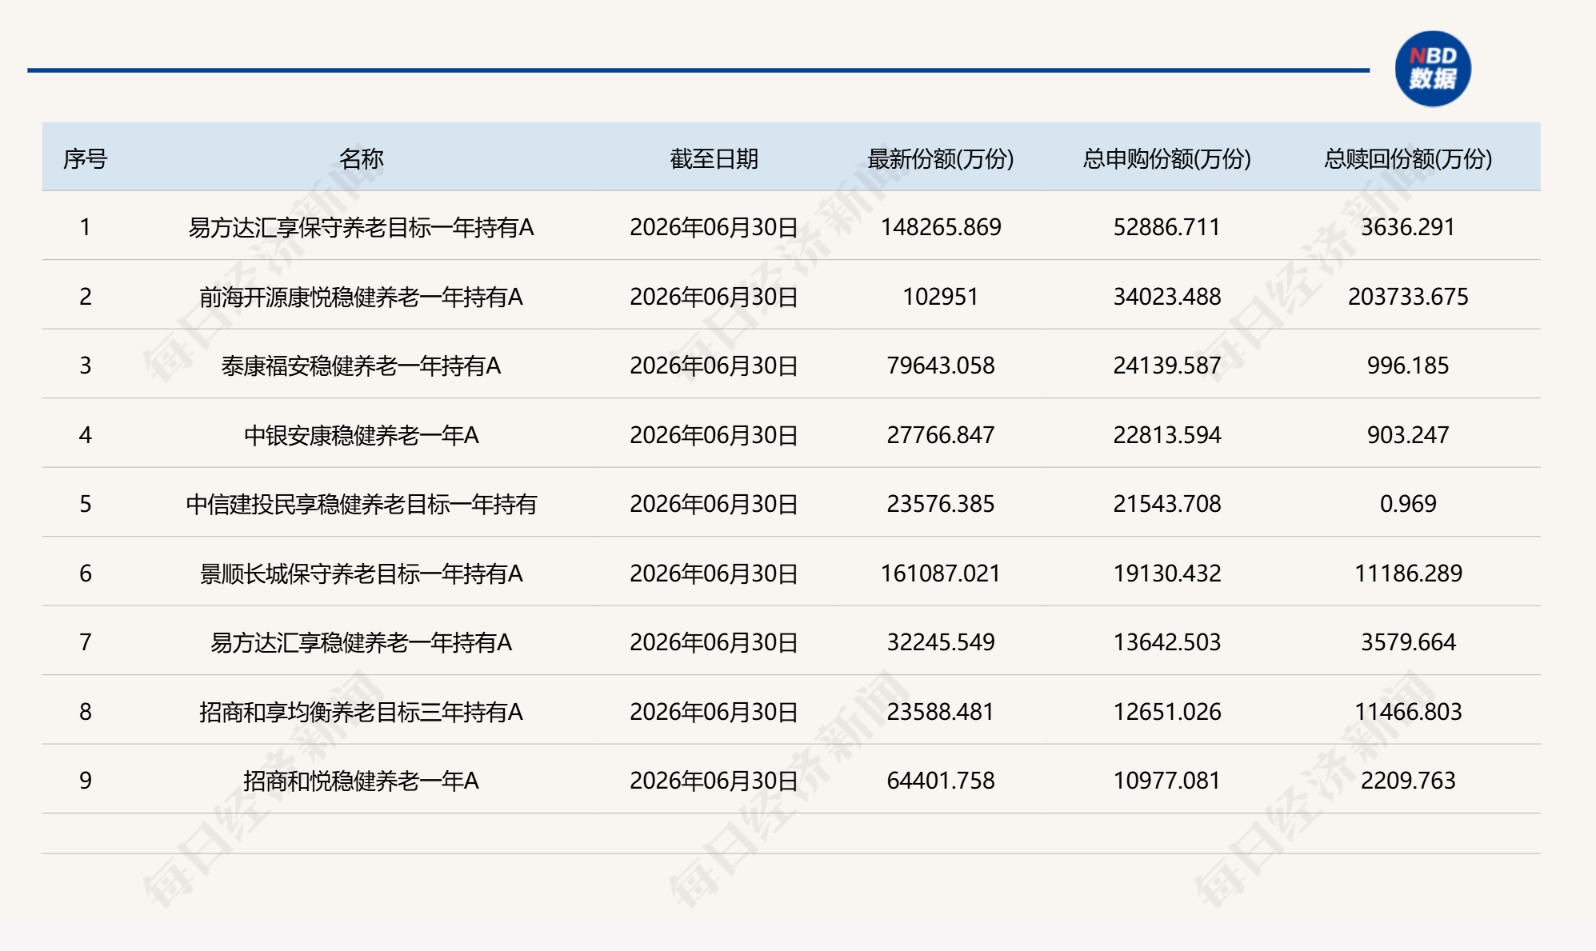This screenshot has width=1596, height=951.
Task: Select latest share value 161087.021
Action: pos(940,574)
